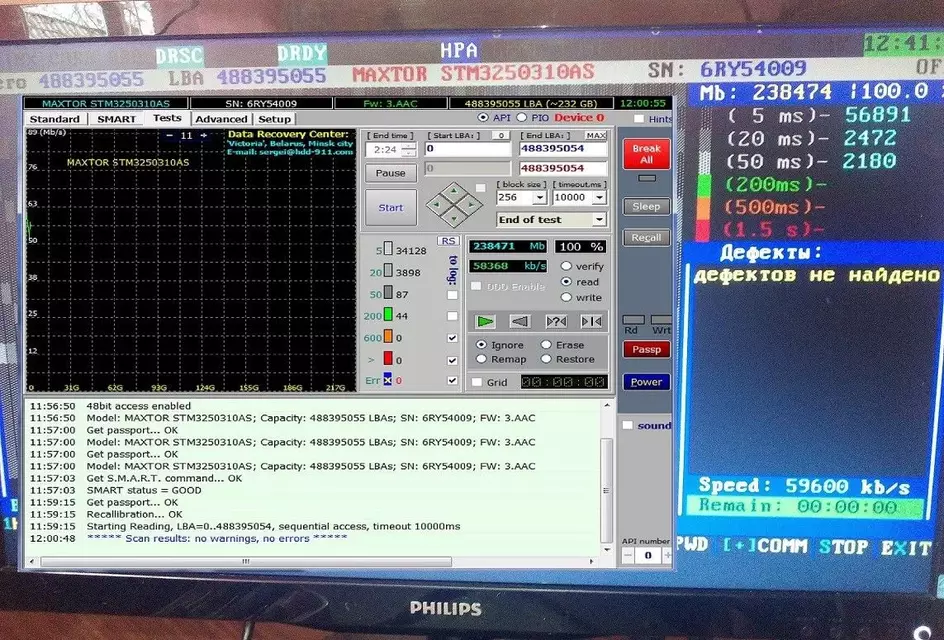The image size is (944, 640).
Task: Click the red Break All button
Action: point(647,154)
